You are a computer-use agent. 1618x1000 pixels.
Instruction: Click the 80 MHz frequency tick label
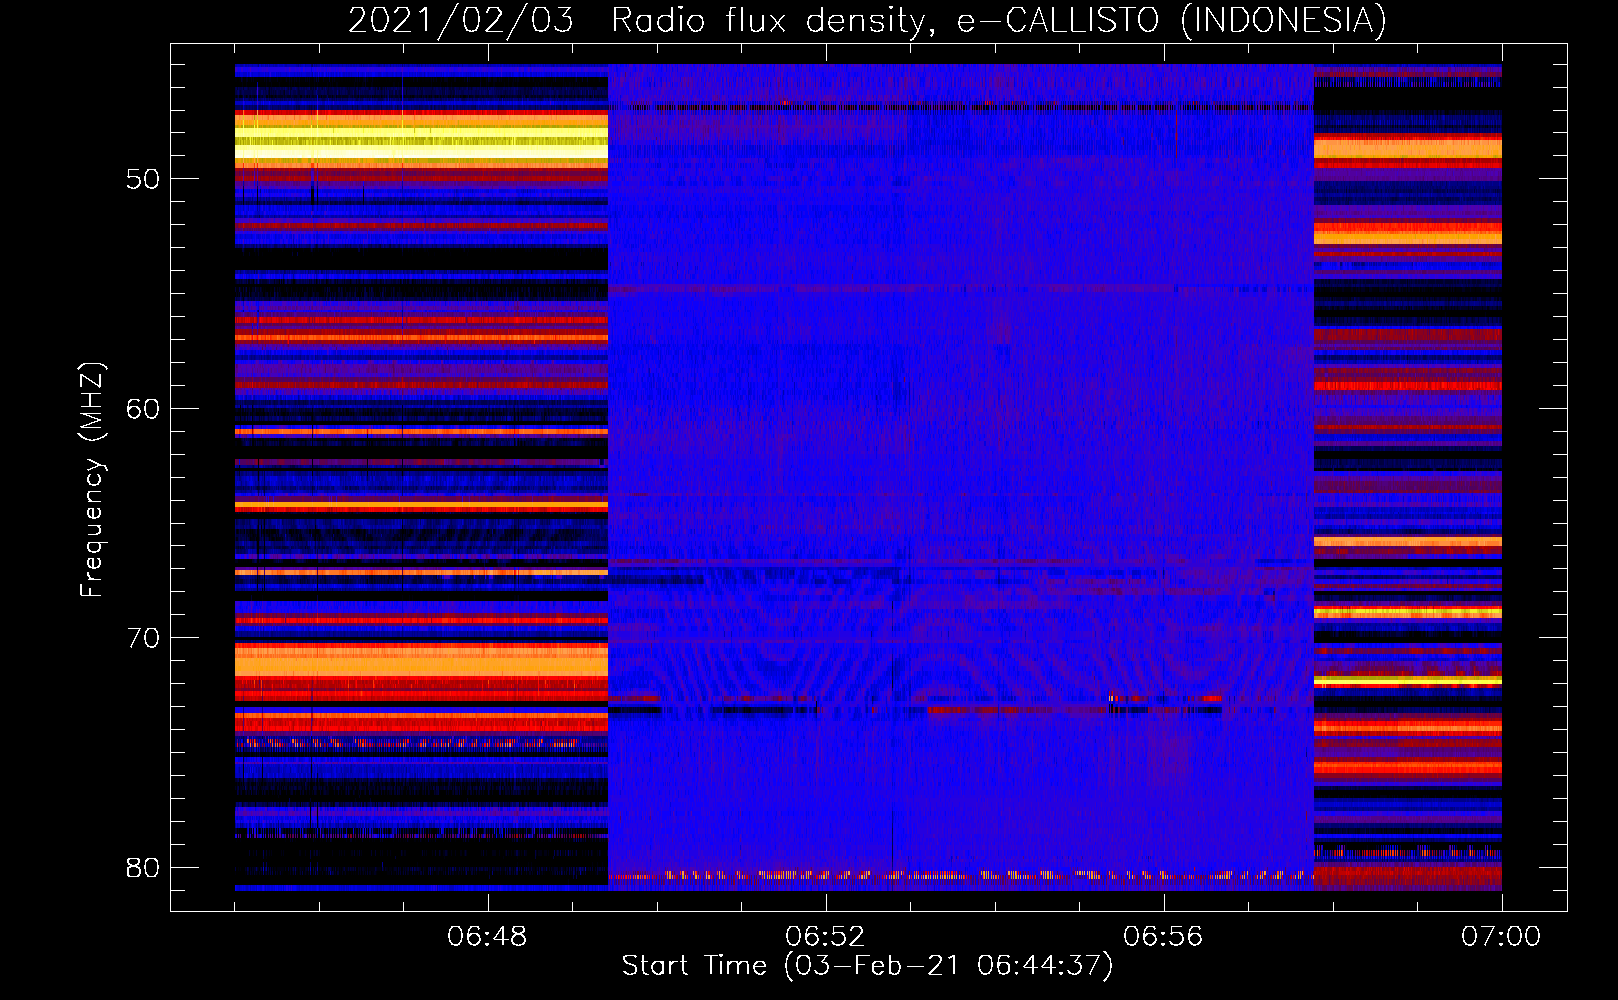[x=143, y=867]
